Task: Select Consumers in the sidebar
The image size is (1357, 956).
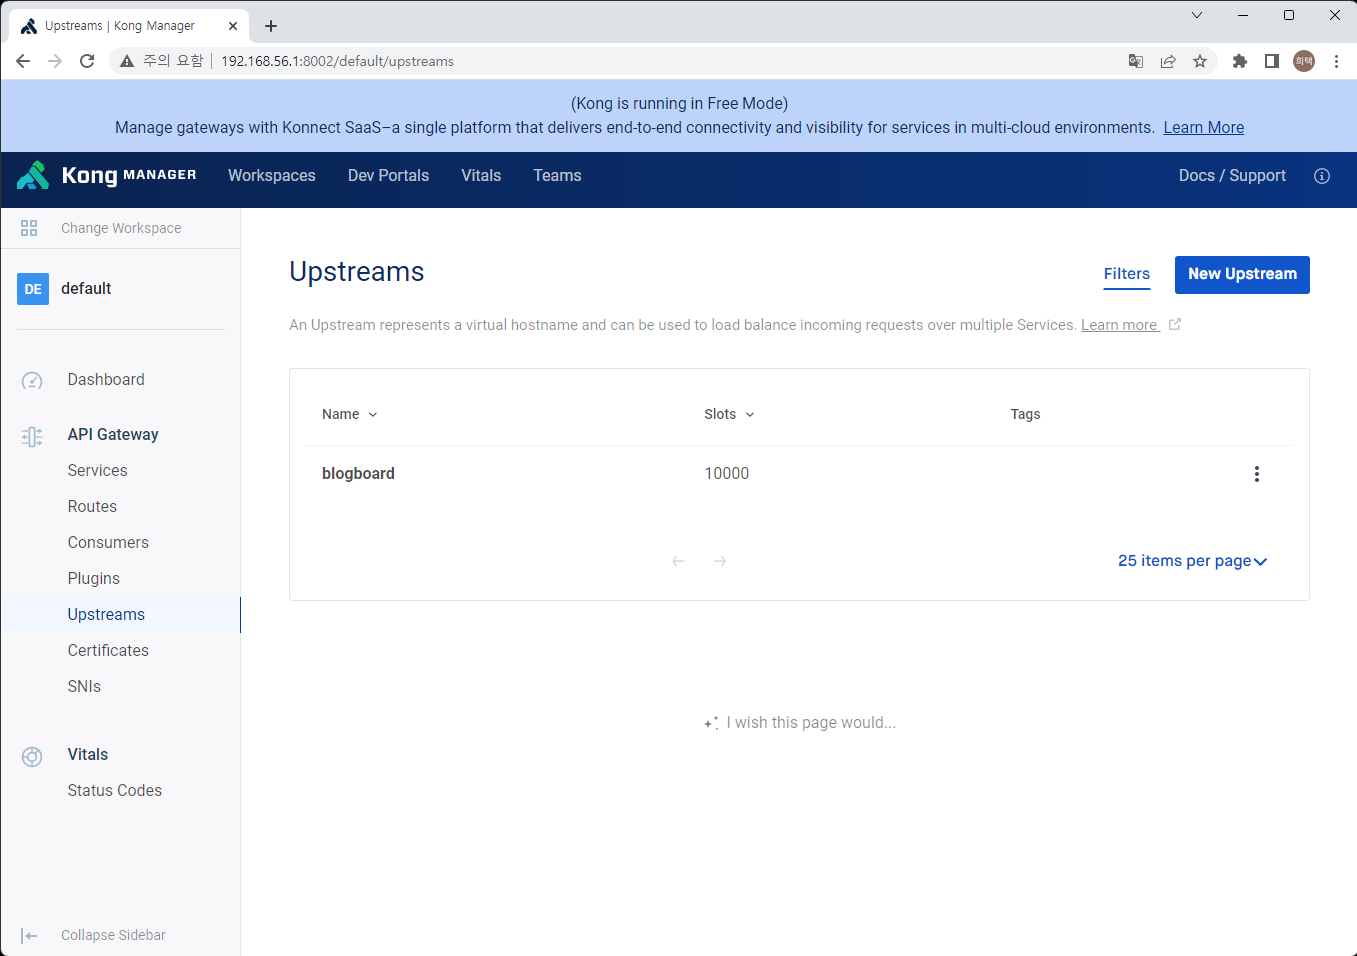Action: coord(108,542)
